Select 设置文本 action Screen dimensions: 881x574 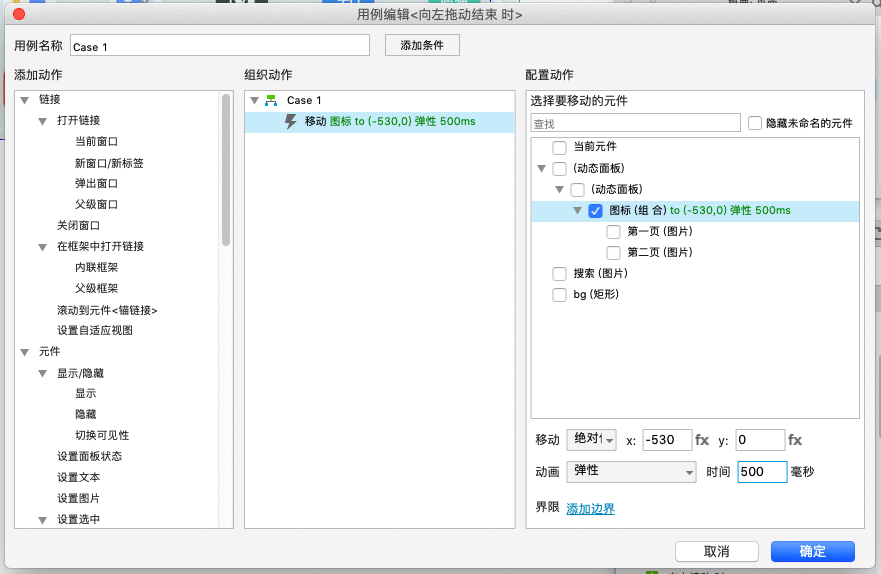78,477
